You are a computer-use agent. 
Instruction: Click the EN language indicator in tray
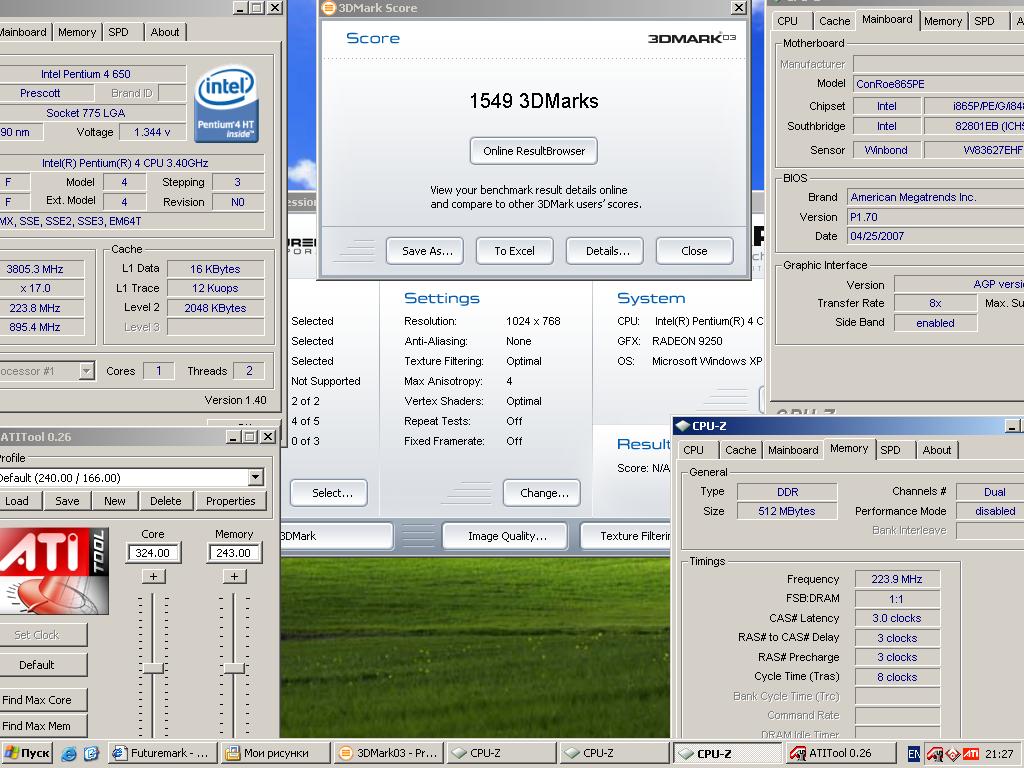(x=914, y=754)
